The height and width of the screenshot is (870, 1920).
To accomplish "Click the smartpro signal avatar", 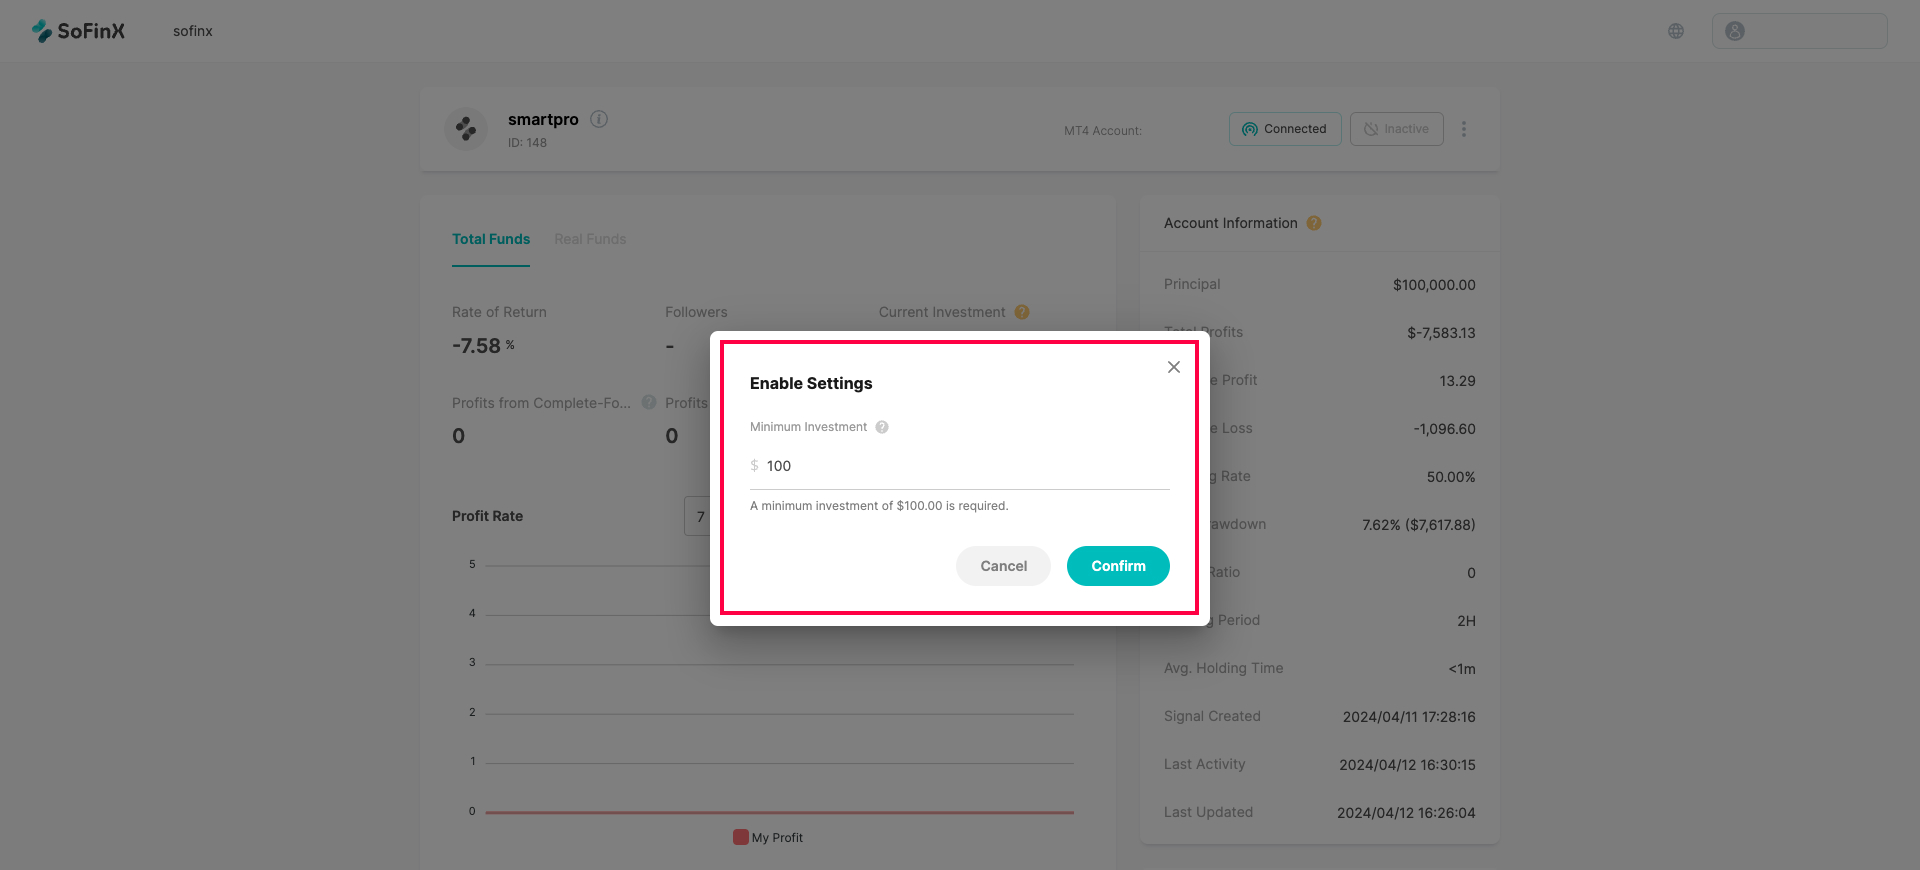I will [x=466, y=129].
